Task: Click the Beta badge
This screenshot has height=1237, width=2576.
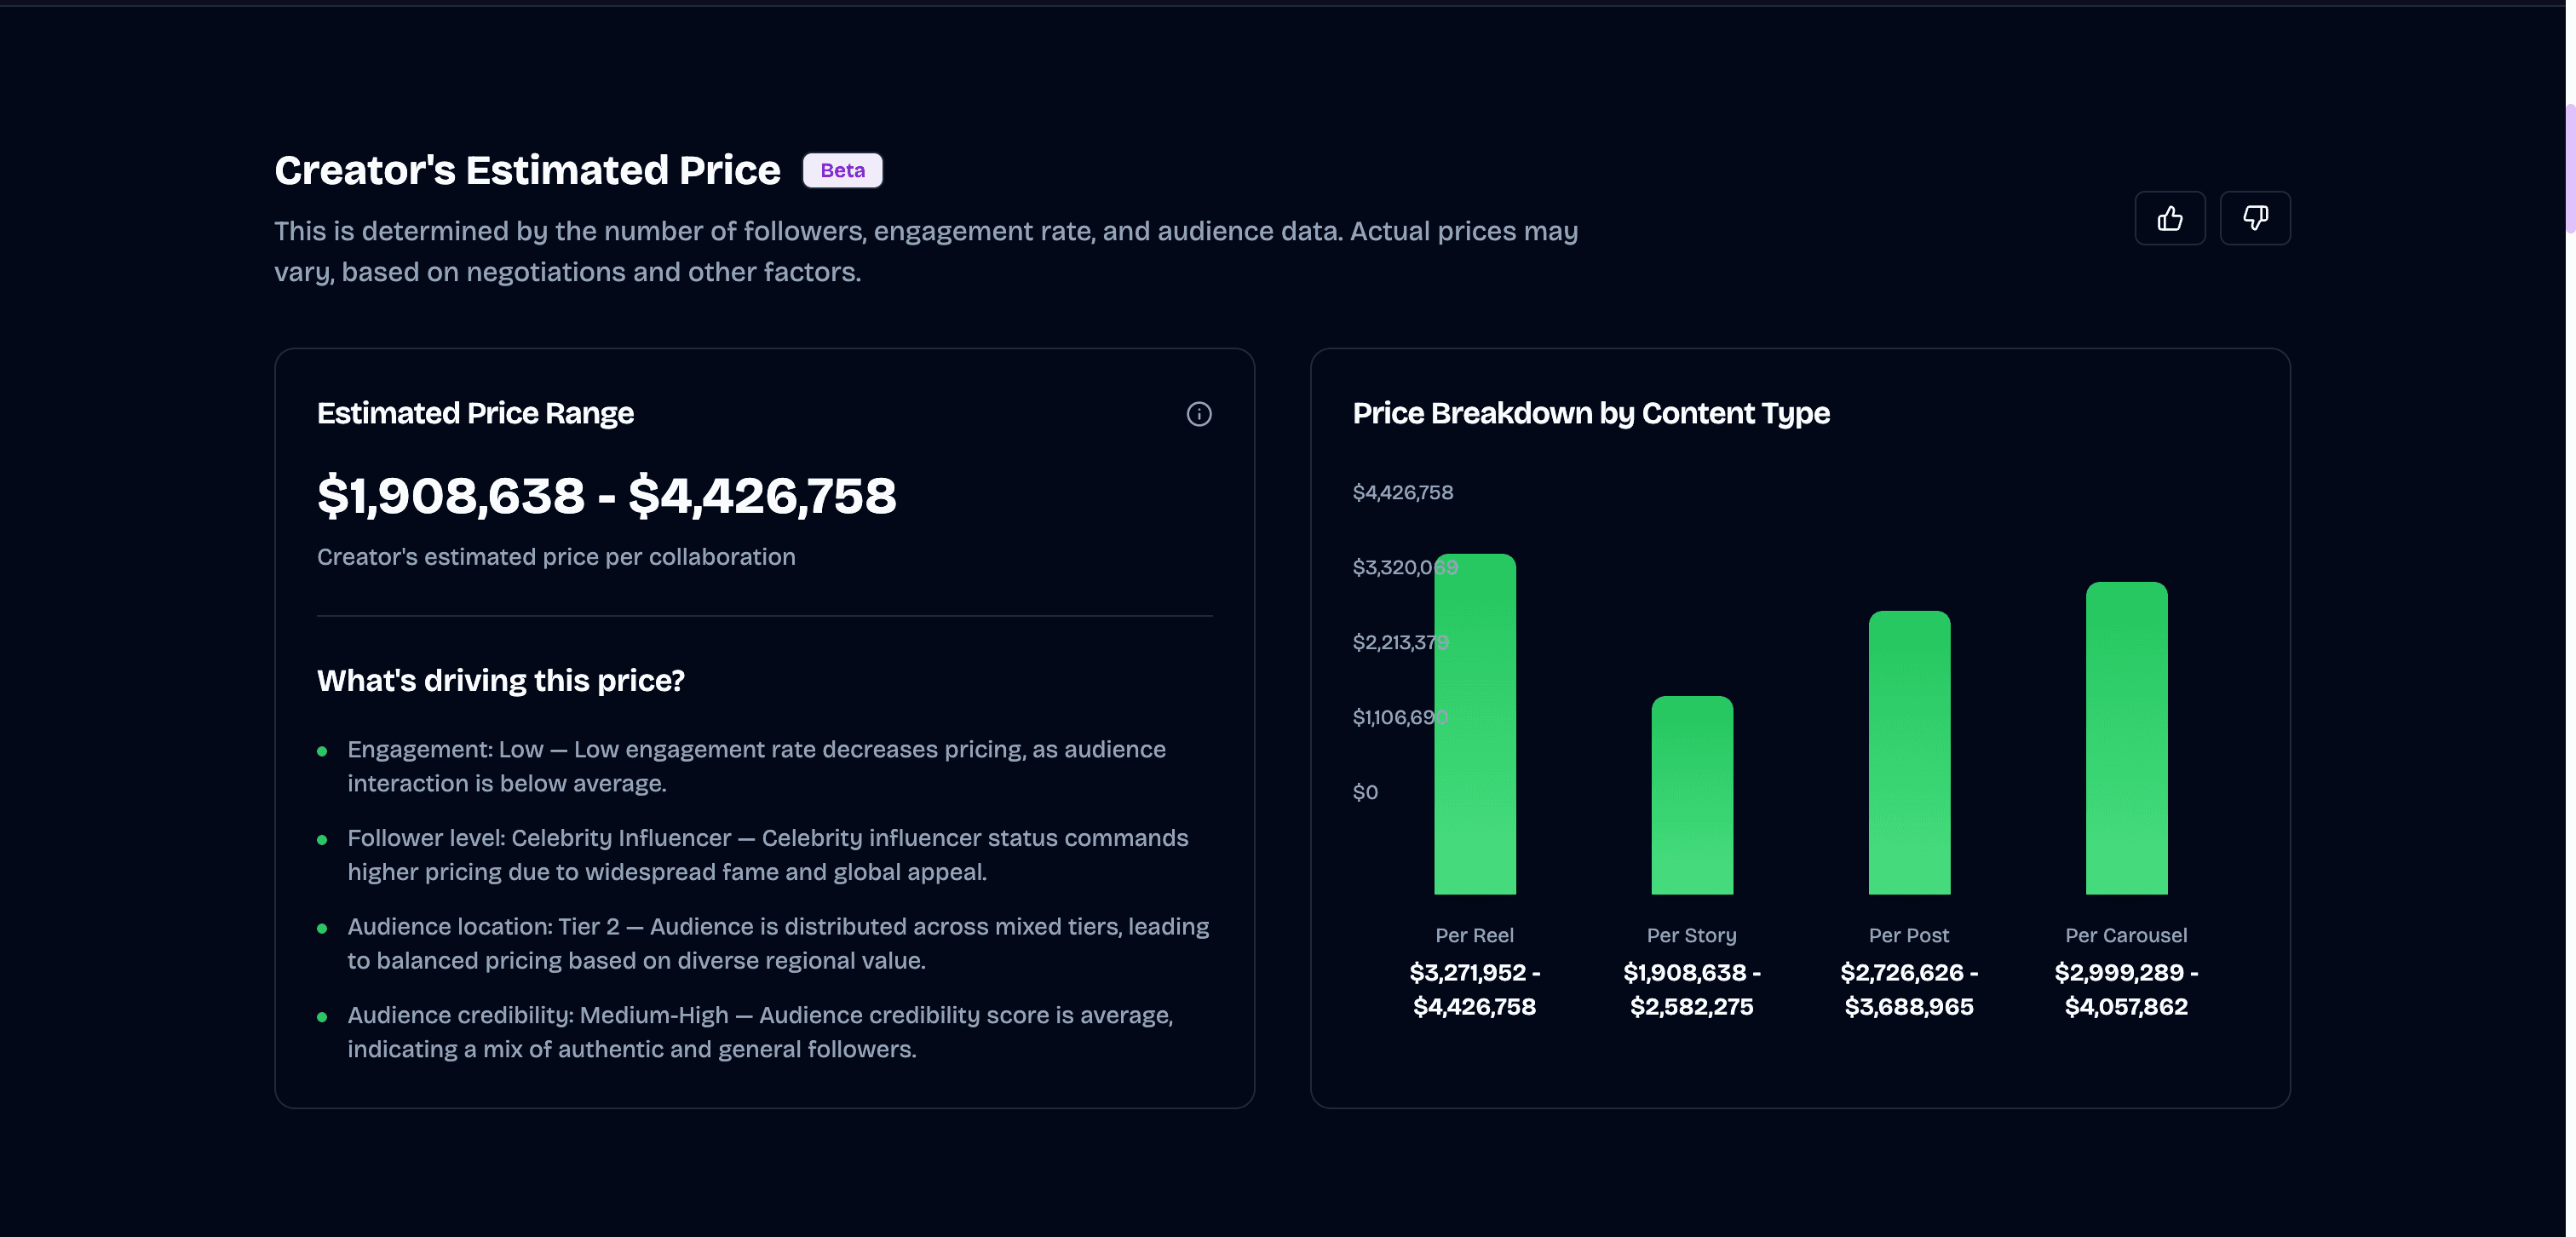Action: coord(842,170)
